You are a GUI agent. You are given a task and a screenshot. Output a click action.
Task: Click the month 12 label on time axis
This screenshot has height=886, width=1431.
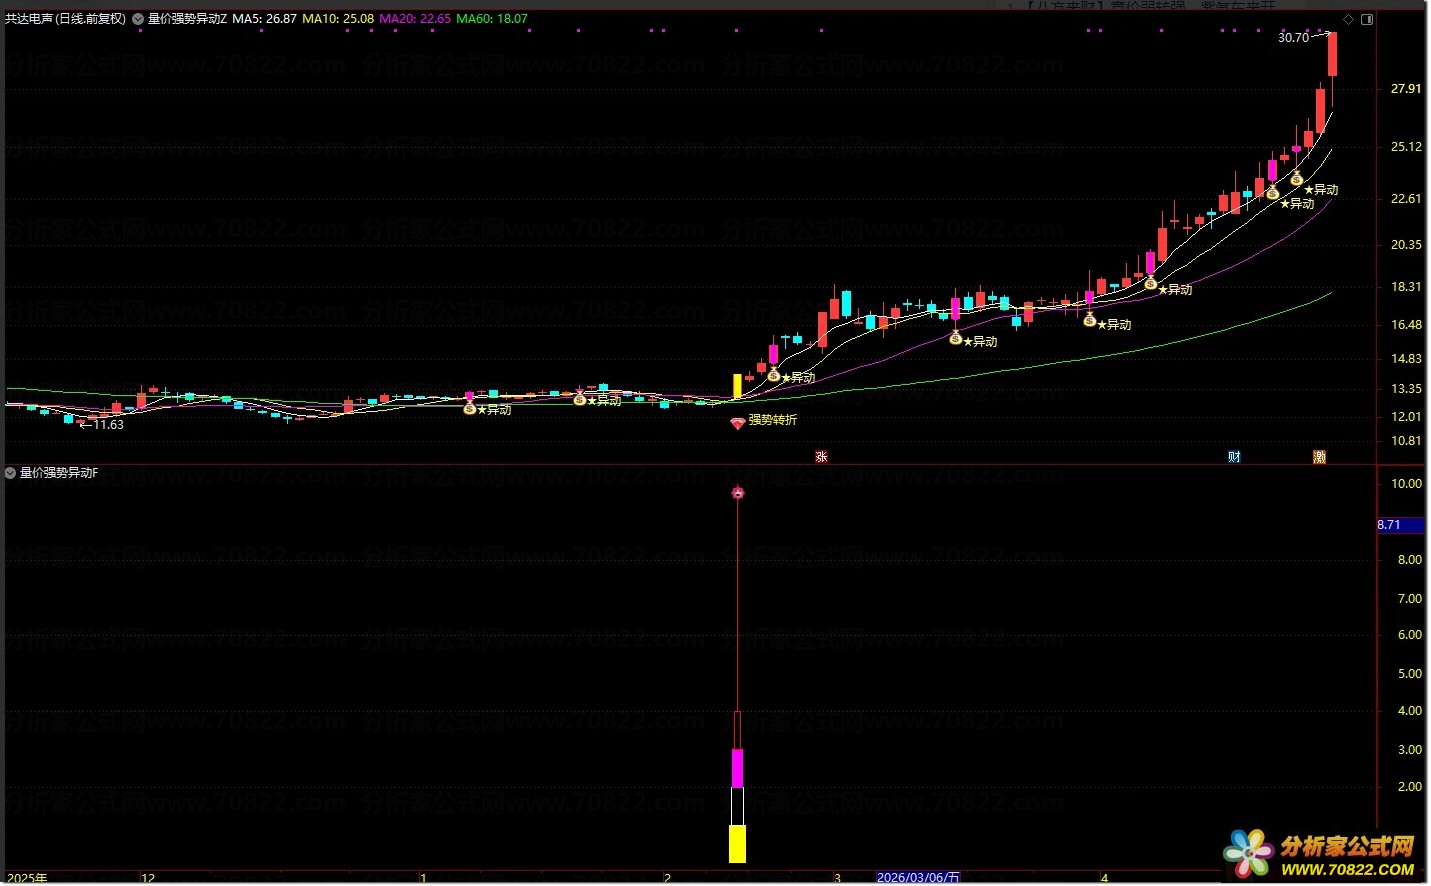click(x=148, y=878)
